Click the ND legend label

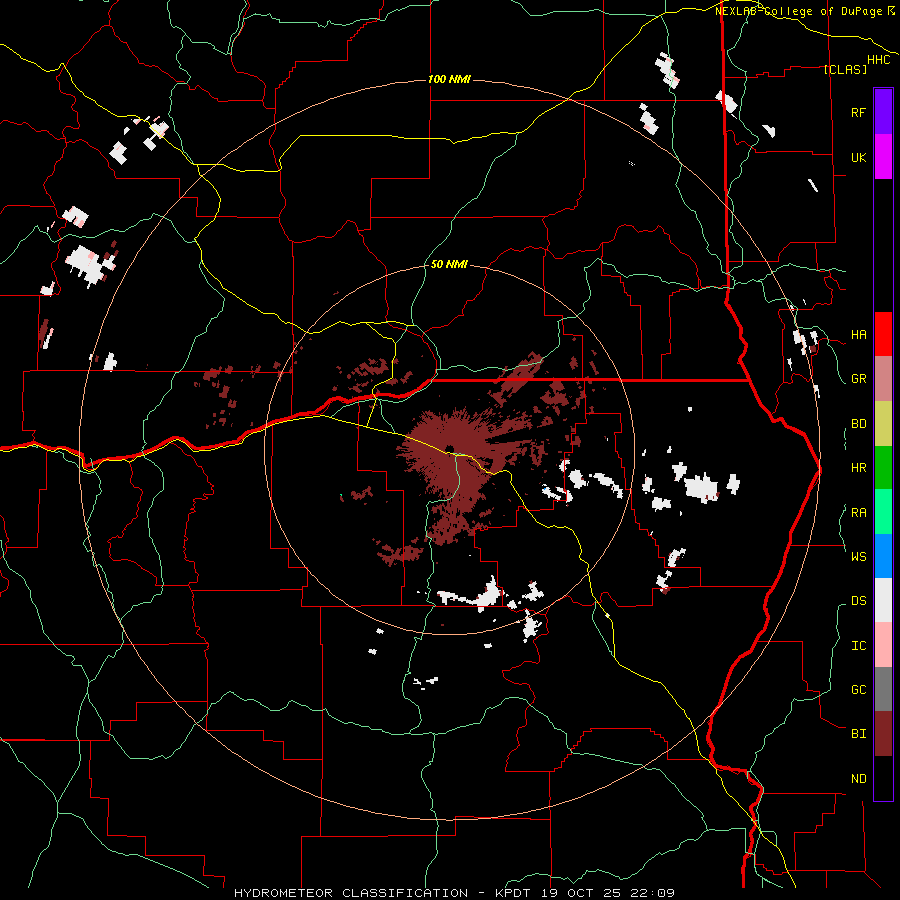pos(859,778)
